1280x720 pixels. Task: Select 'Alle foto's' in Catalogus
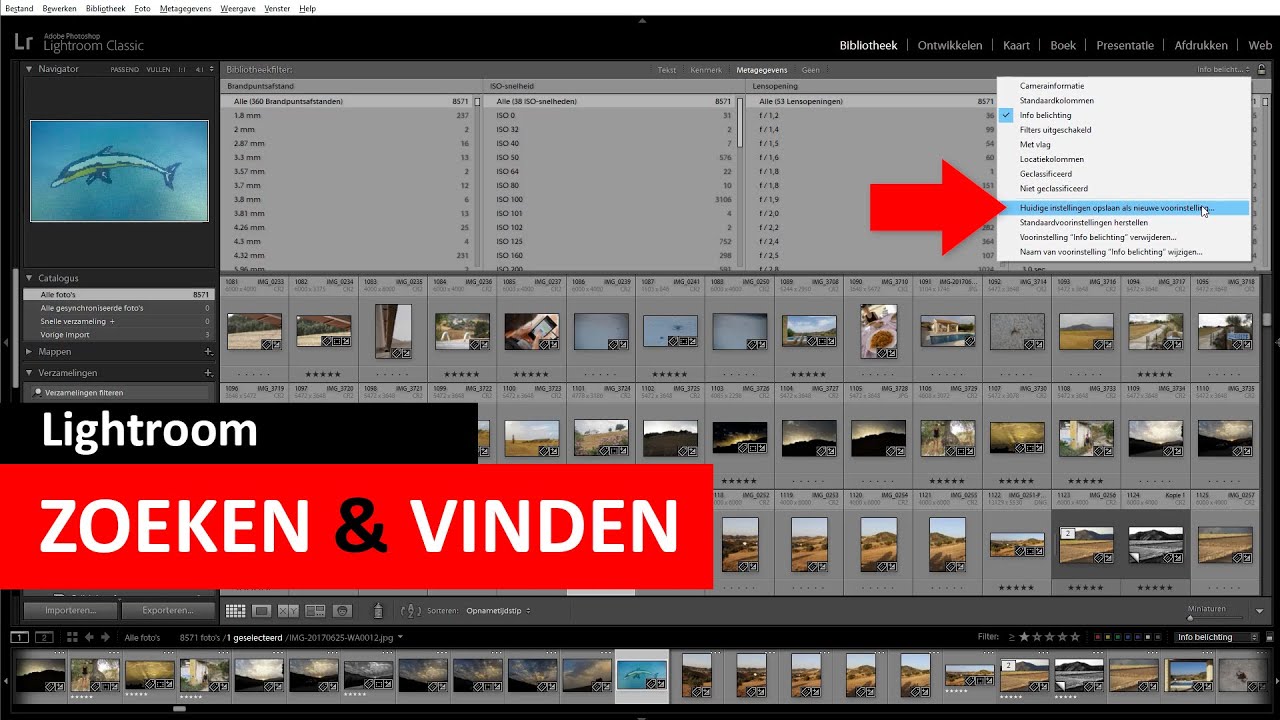[118, 295]
